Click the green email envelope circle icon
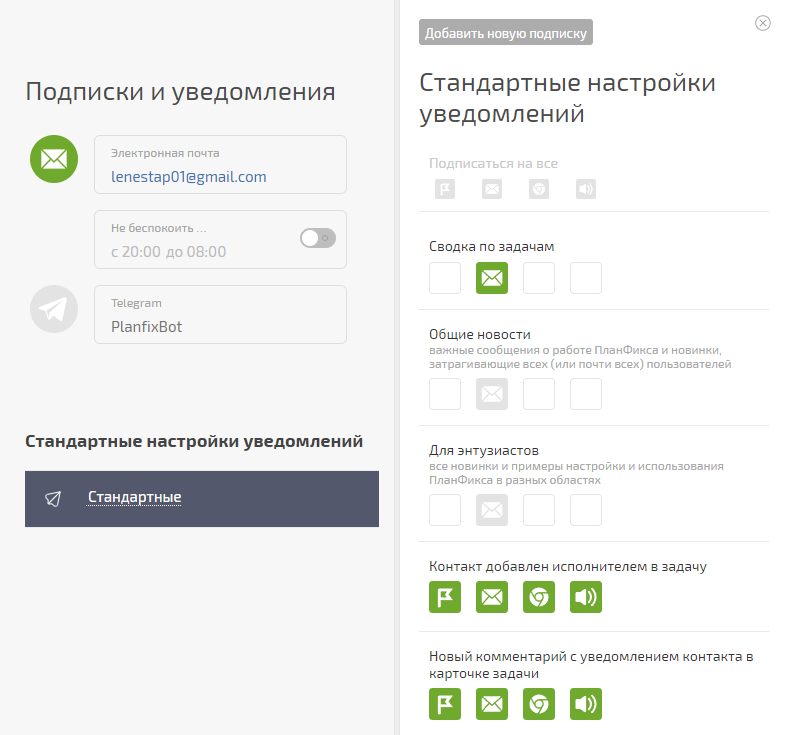788x735 pixels. [x=54, y=159]
